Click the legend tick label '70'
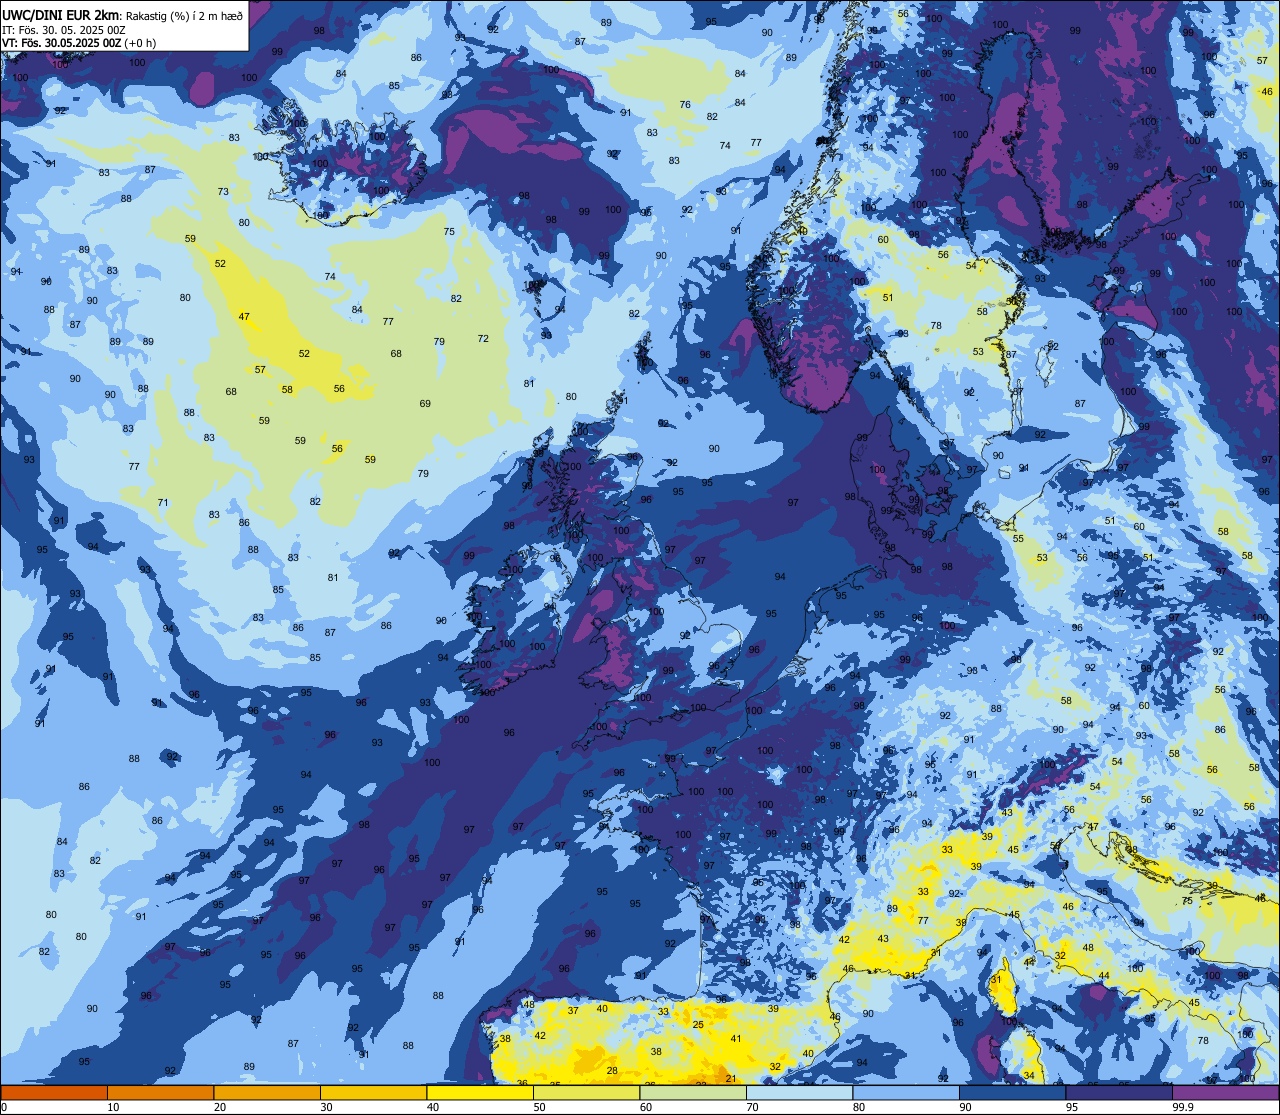Viewport: 1280px width, 1115px height. click(752, 1107)
